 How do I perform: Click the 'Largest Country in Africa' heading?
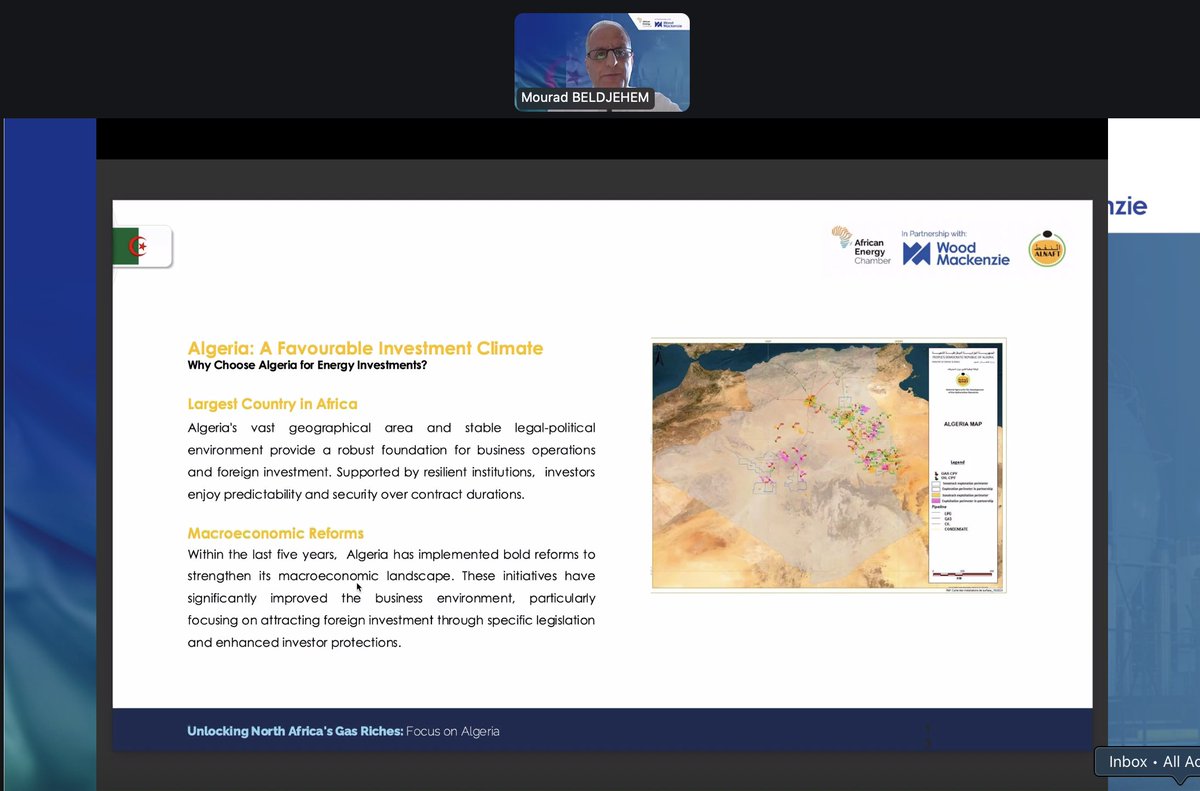[272, 404]
